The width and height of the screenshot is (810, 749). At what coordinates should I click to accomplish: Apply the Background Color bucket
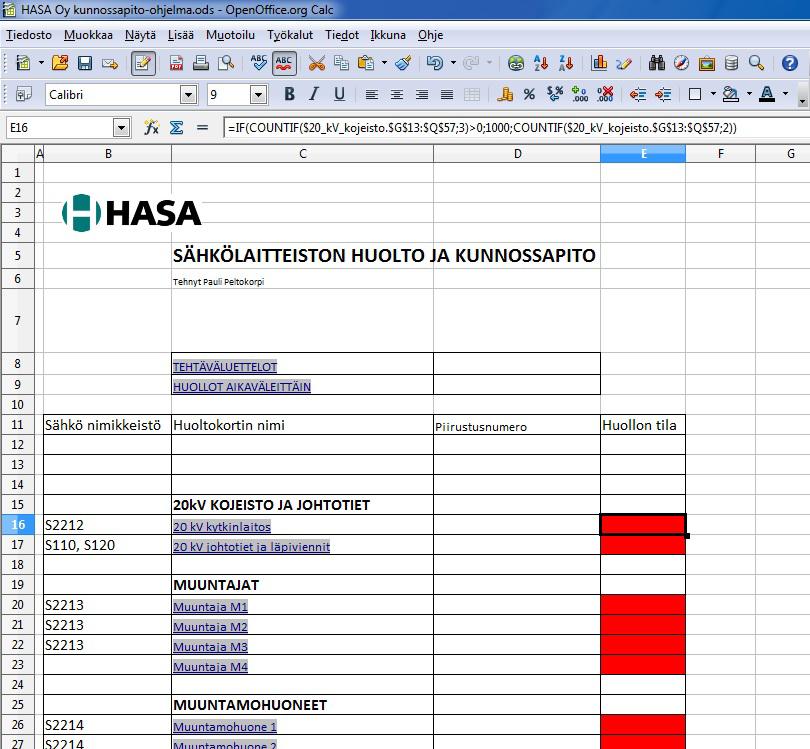730,94
